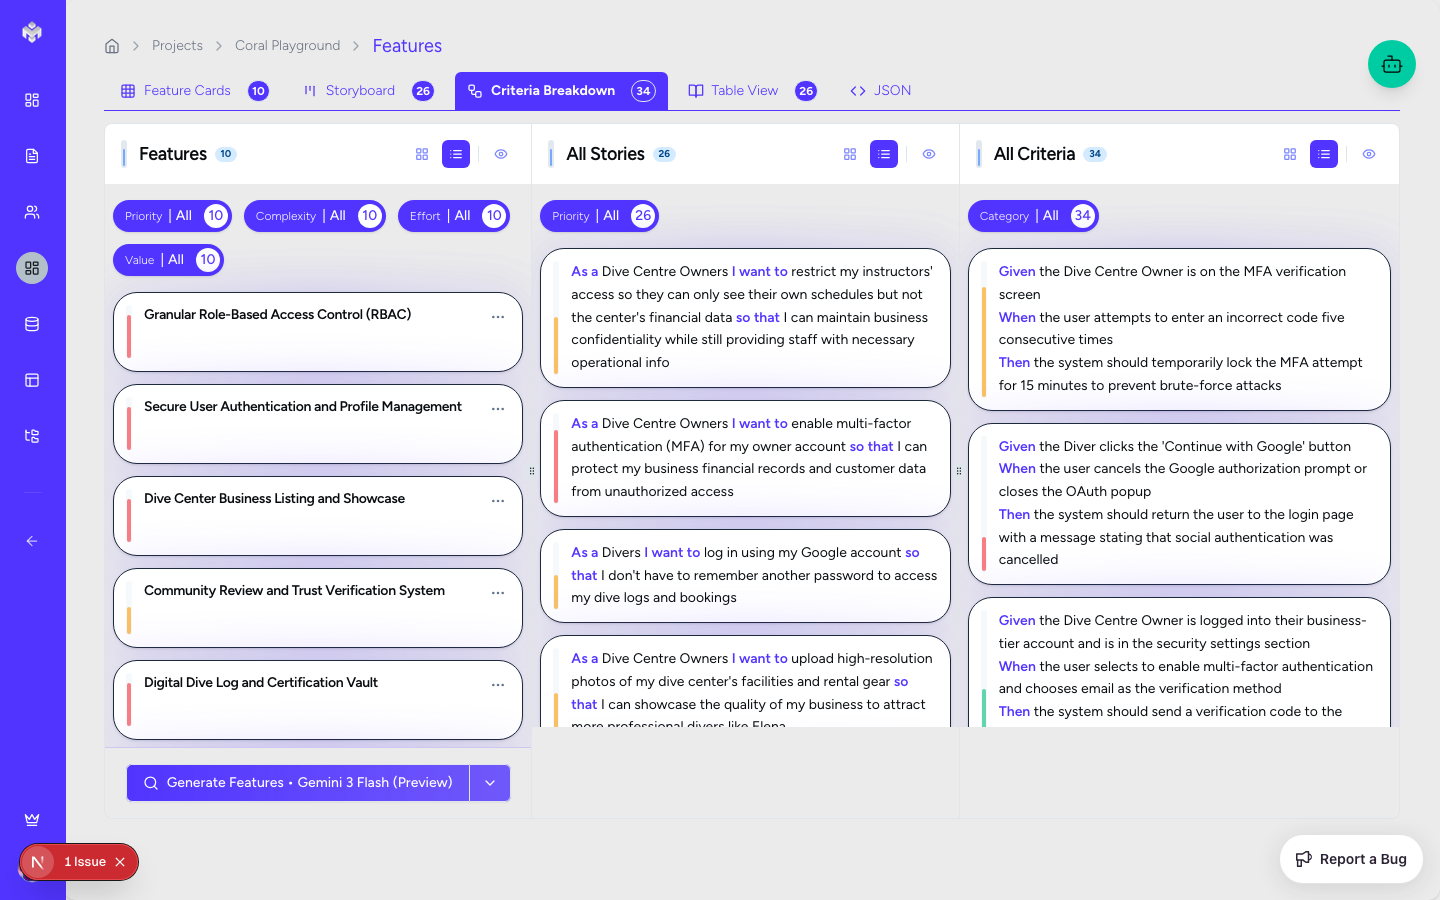Toggle visibility of All Criteria panel
1440x900 pixels.
click(1369, 154)
